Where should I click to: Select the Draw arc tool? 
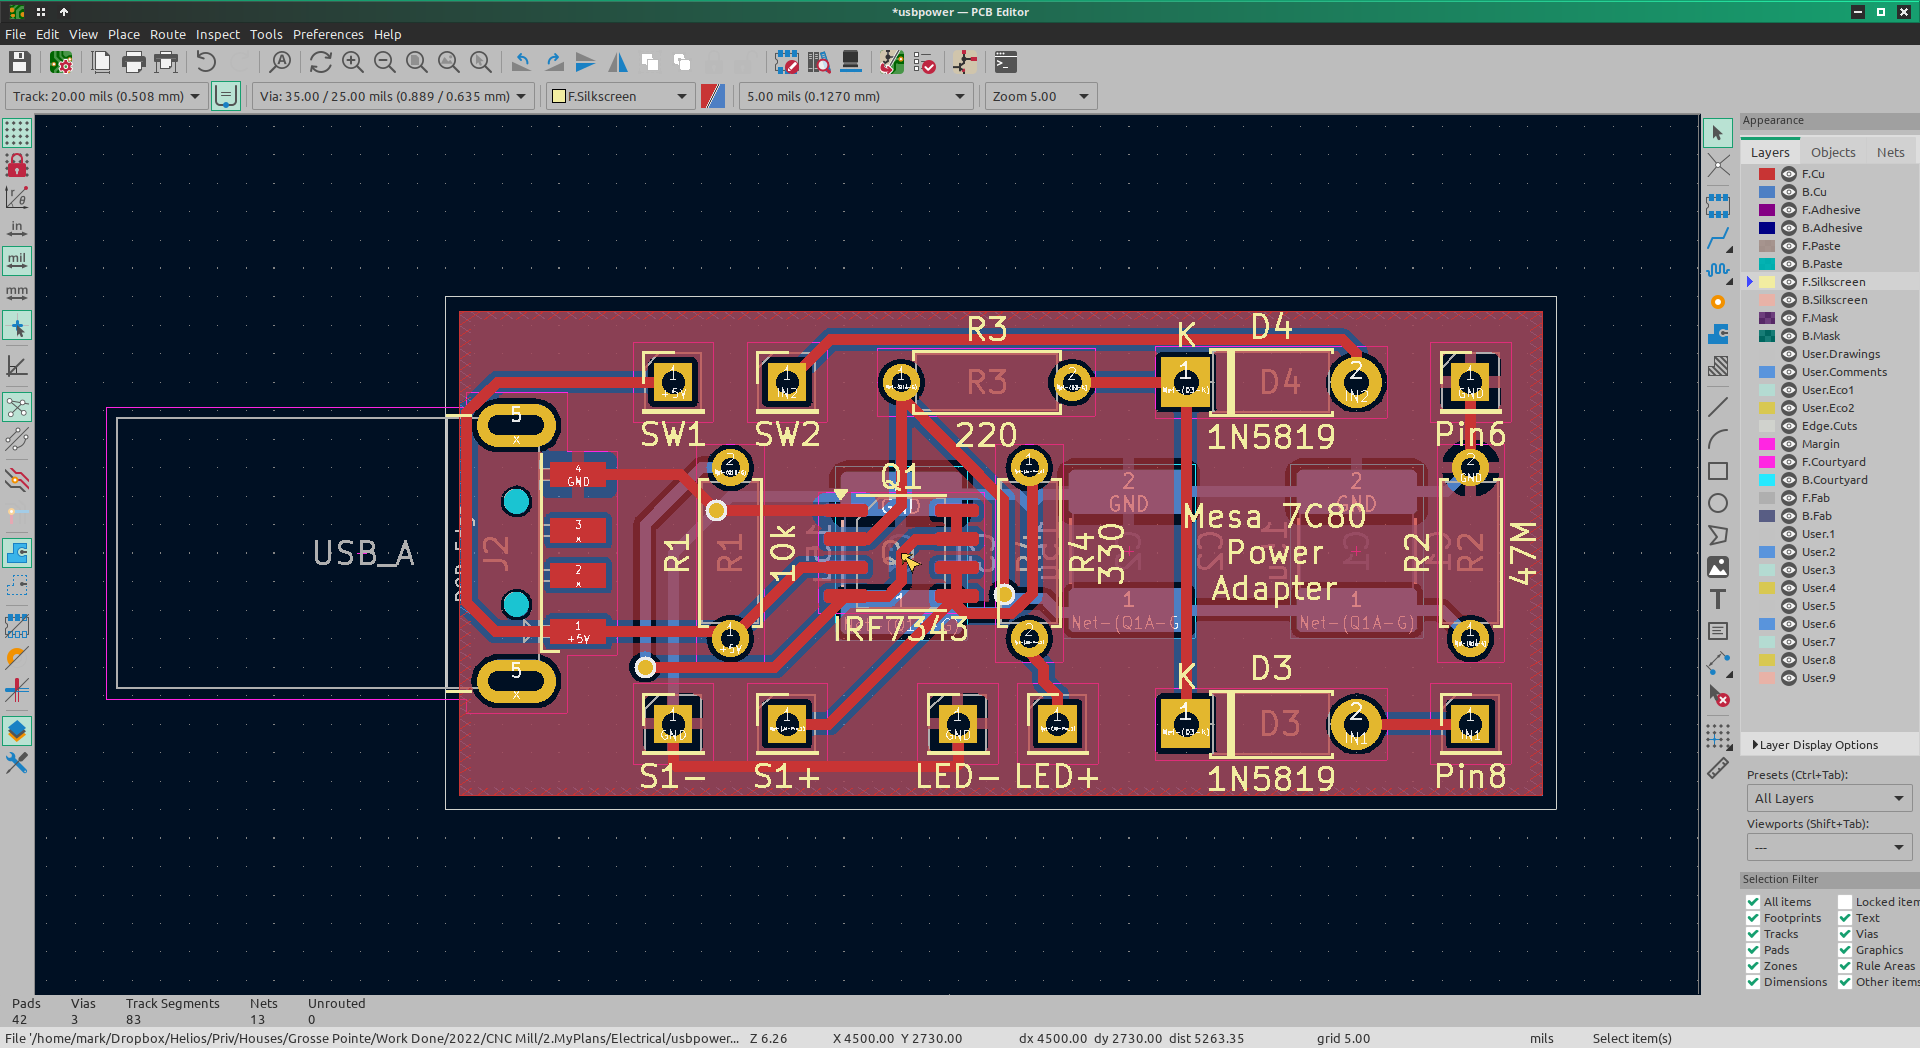click(1717, 439)
